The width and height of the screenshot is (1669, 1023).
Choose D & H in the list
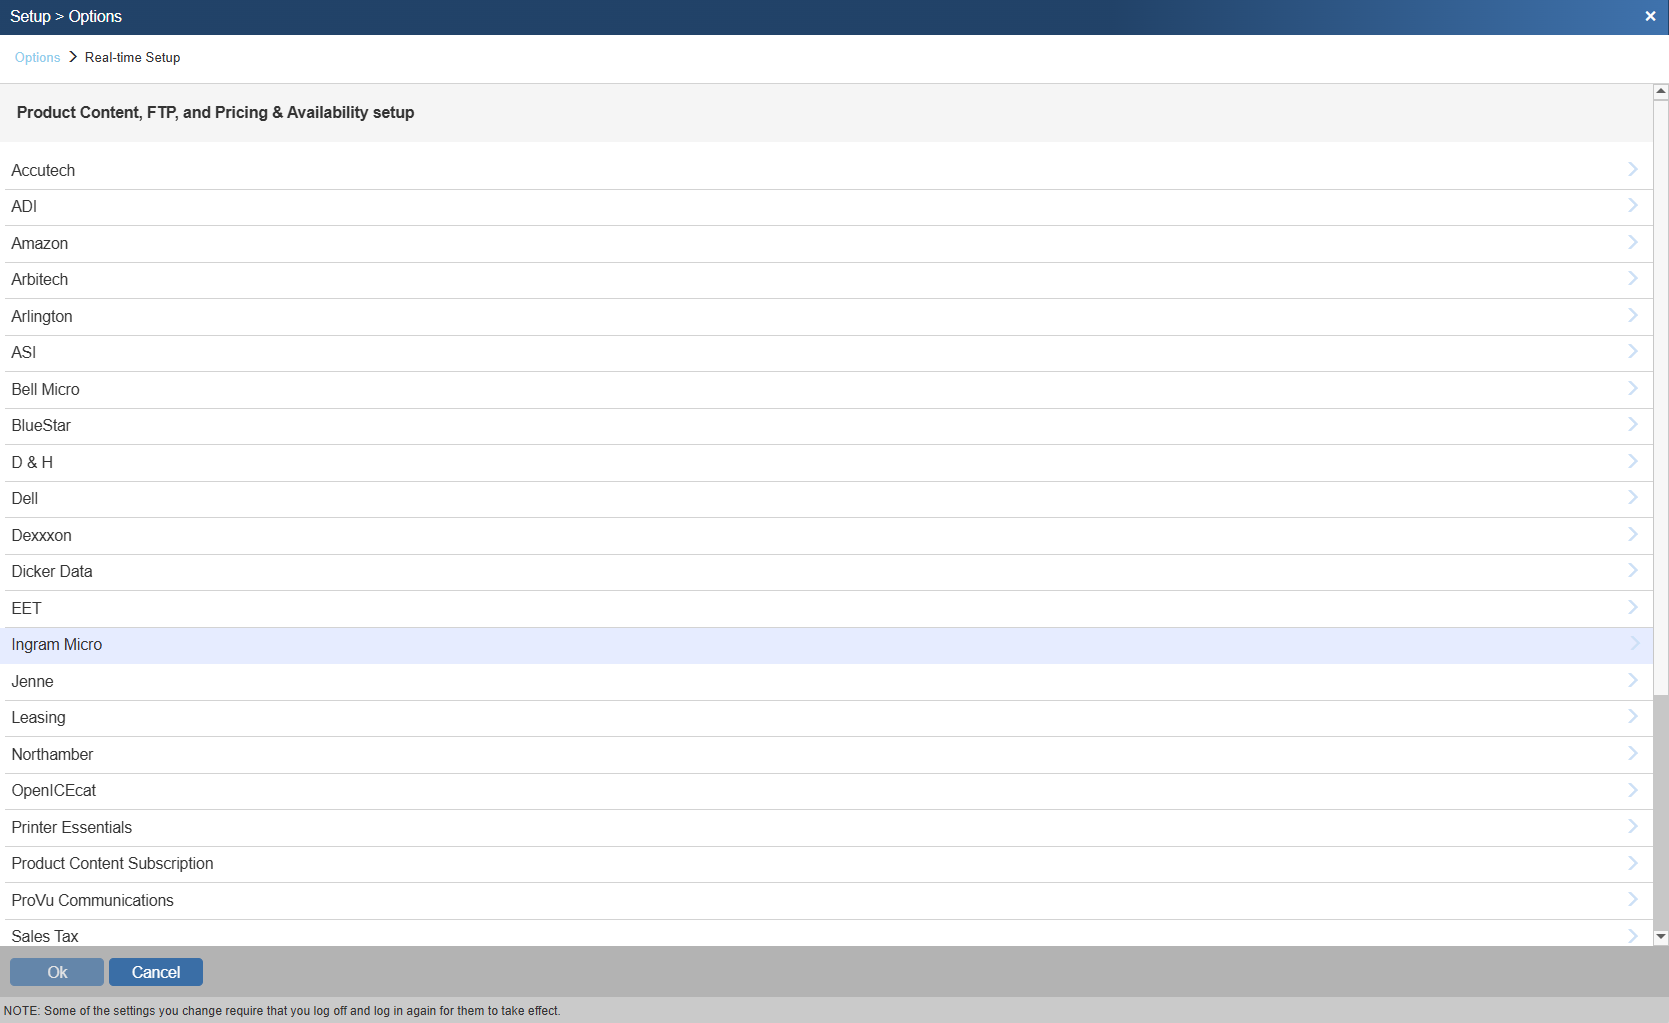(32, 462)
